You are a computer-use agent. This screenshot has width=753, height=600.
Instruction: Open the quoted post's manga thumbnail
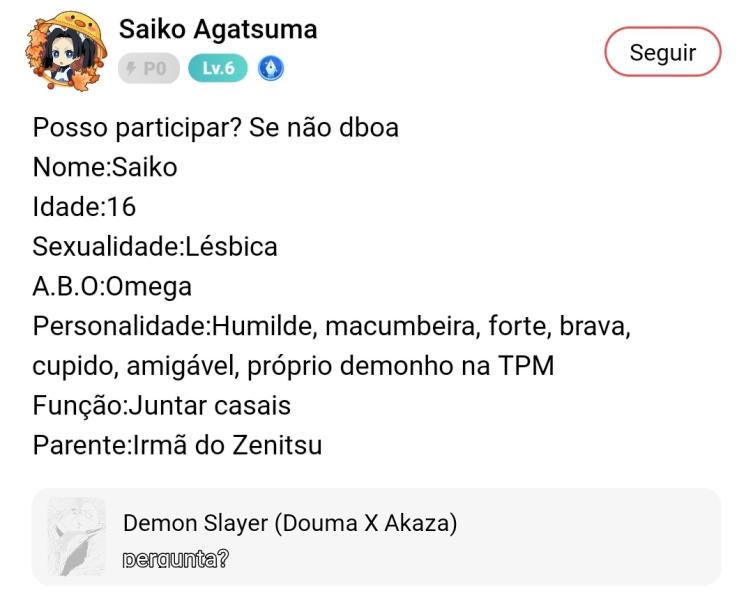coord(77,537)
